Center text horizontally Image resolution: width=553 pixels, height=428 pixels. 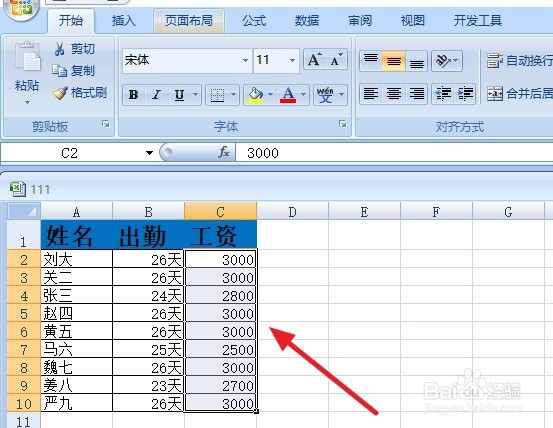(x=394, y=94)
